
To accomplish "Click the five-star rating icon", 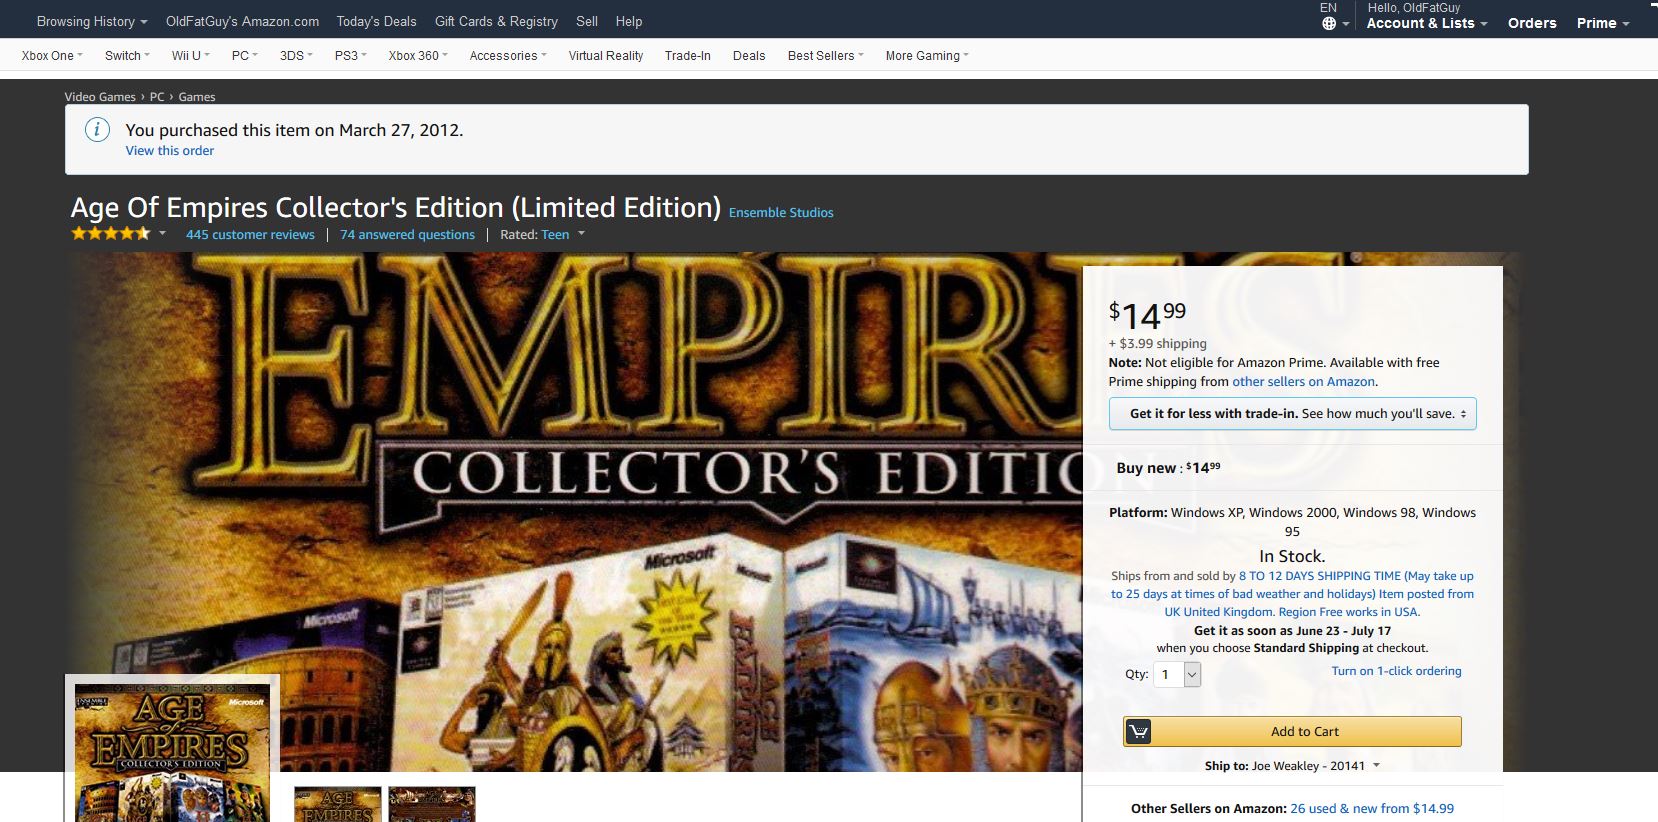I will point(110,234).
